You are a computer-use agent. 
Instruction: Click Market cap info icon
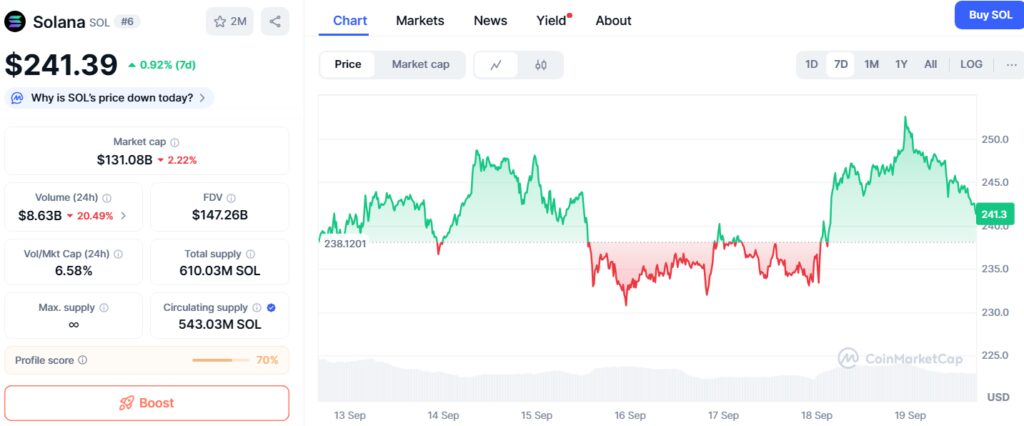tap(175, 143)
